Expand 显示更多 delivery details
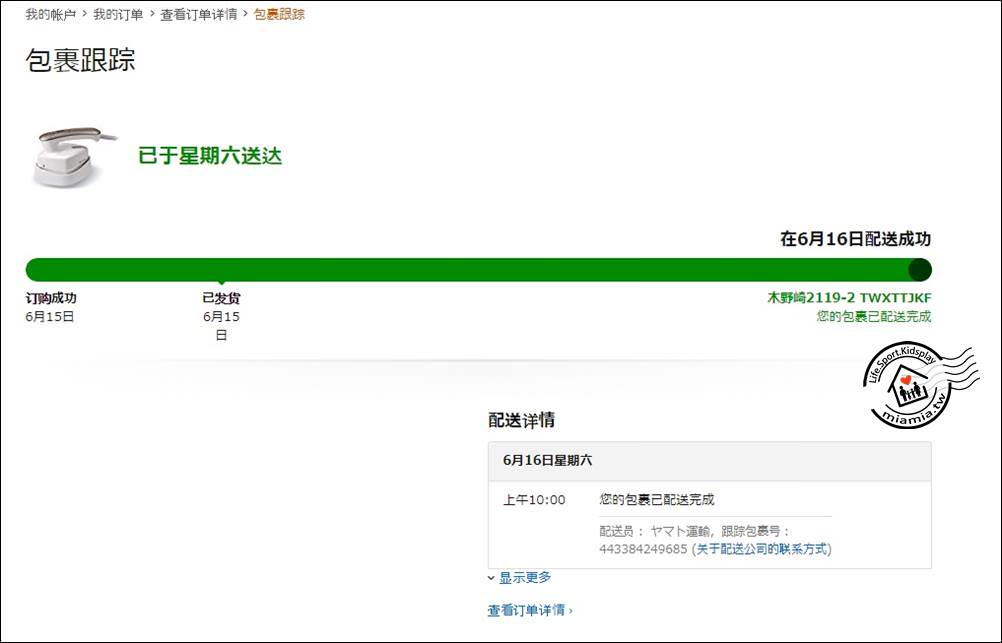Image resolution: width=1002 pixels, height=643 pixels. pyautogui.click(x=525, y=578)
